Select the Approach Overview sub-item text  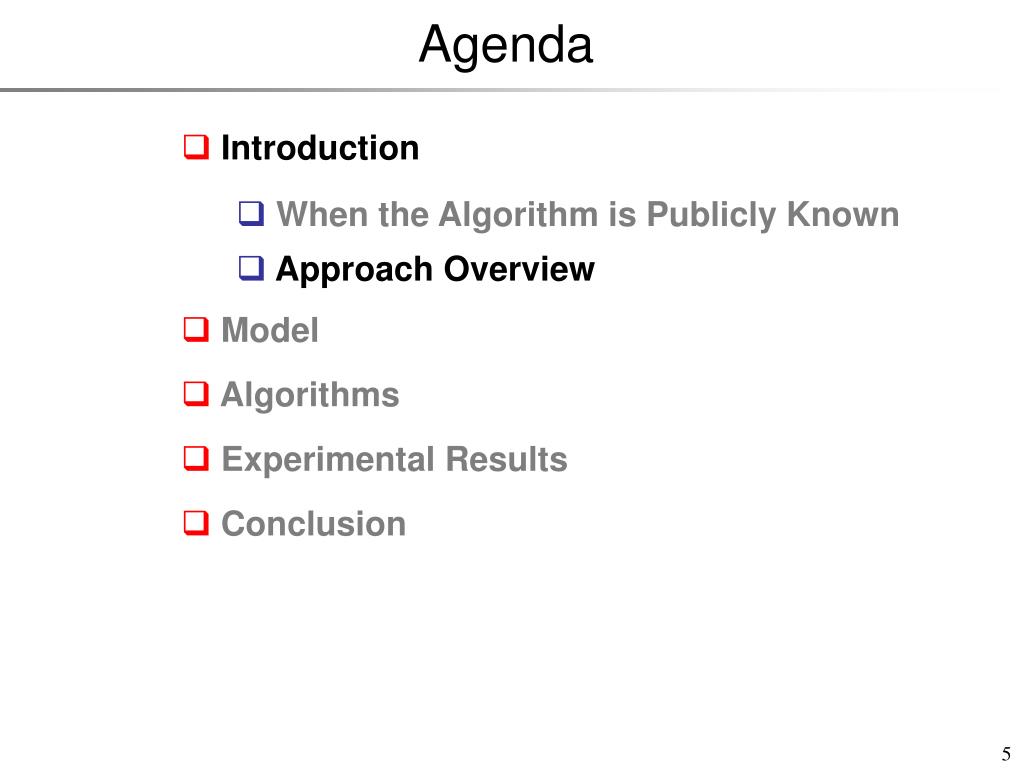coord(436,270)
